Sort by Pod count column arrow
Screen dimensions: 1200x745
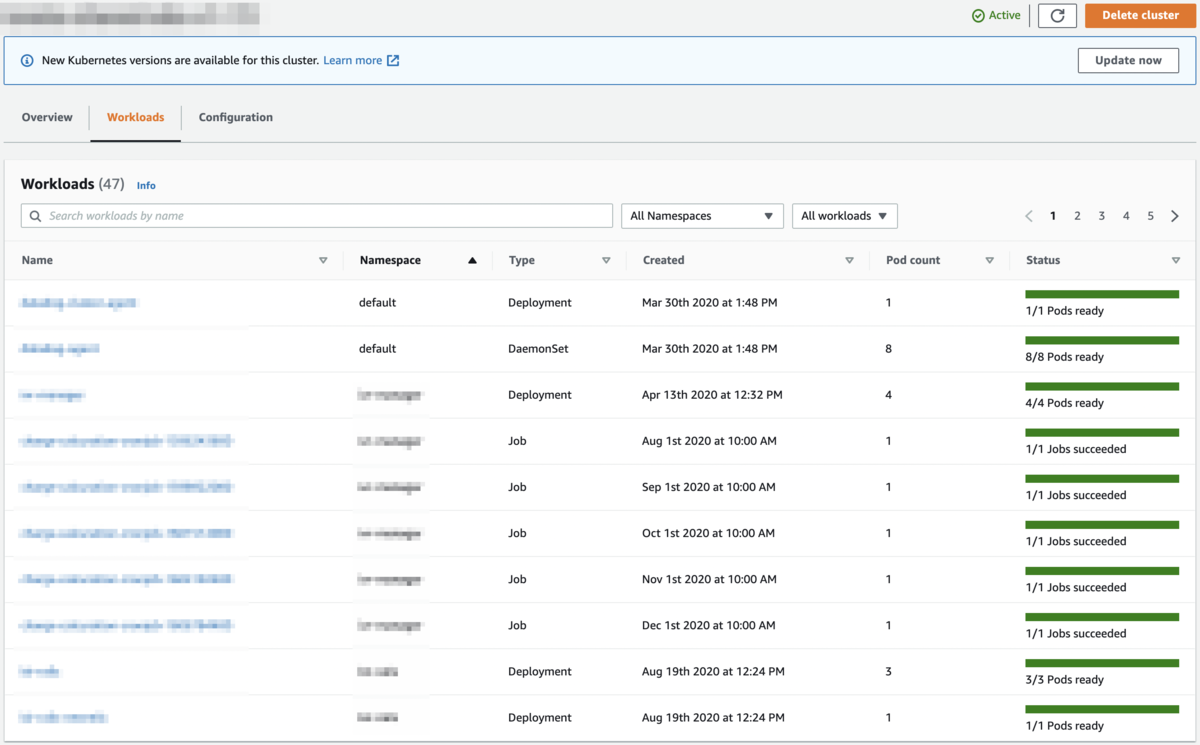(x=989, y=260)
